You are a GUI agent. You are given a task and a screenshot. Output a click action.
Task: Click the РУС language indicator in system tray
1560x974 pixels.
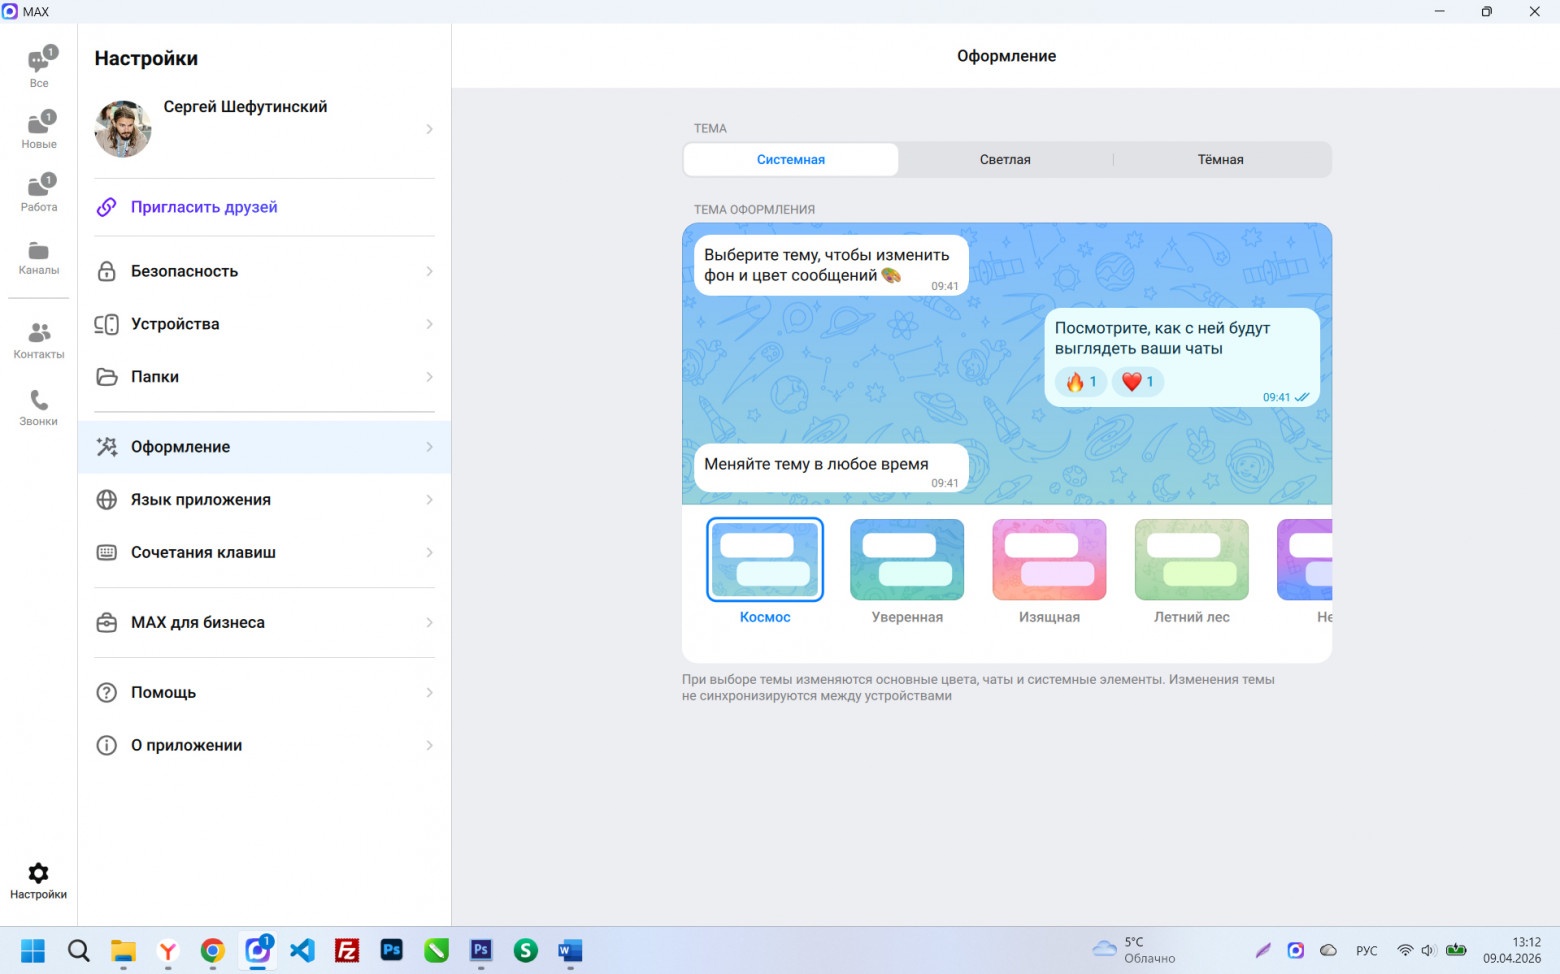click(1366, 950)
